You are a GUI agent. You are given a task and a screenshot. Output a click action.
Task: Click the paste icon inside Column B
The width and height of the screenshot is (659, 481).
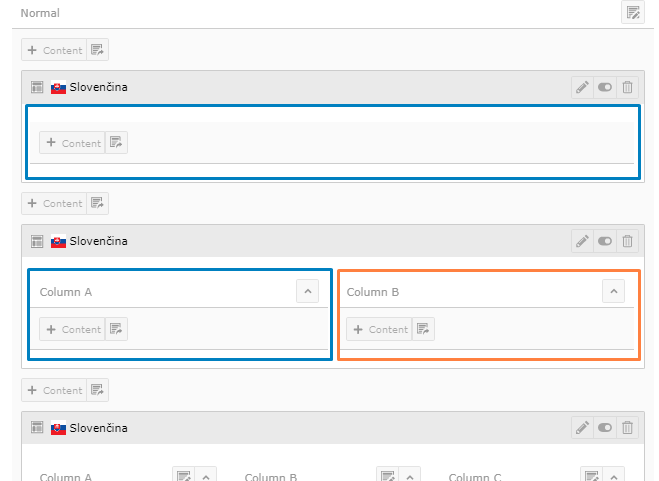(423, 329)
